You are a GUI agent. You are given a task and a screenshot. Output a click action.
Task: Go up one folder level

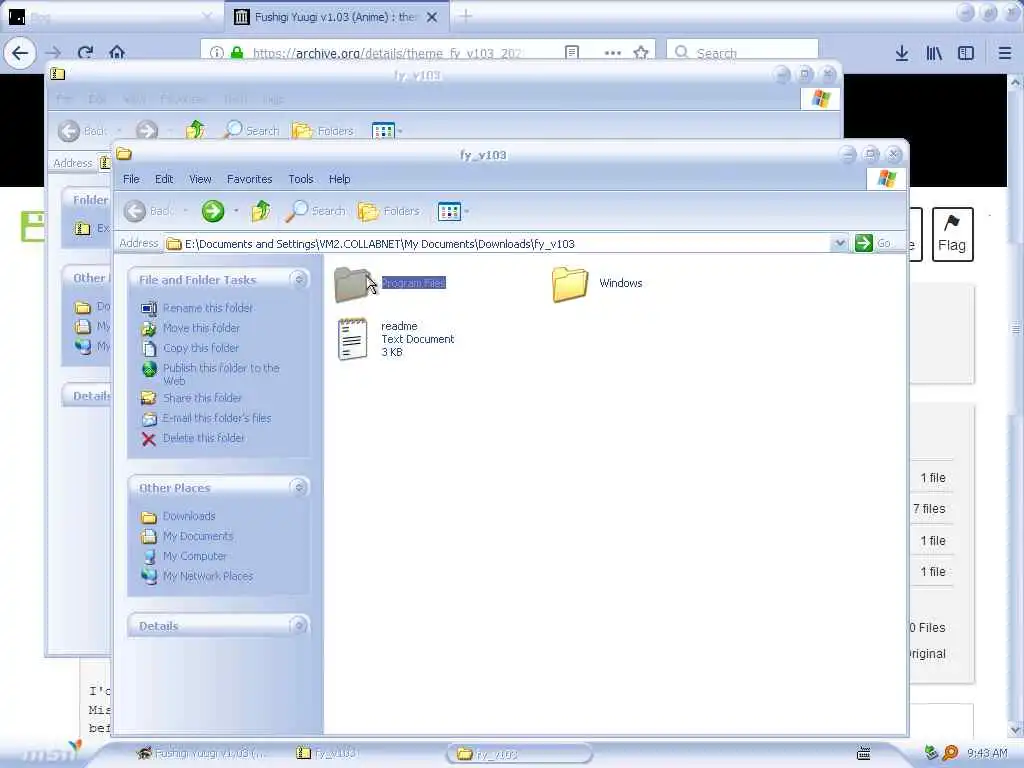261,211
